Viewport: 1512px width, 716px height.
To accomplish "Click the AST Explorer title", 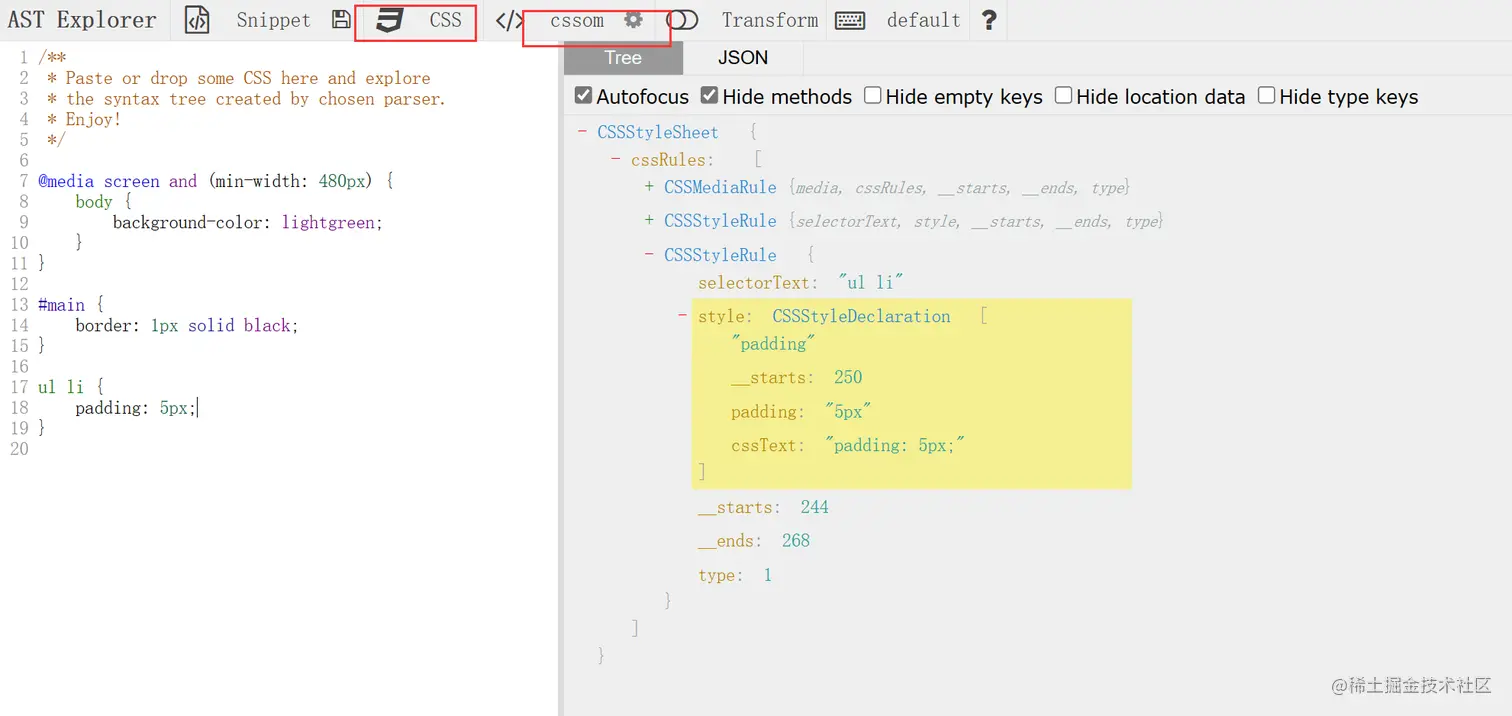I will [82, 20].
